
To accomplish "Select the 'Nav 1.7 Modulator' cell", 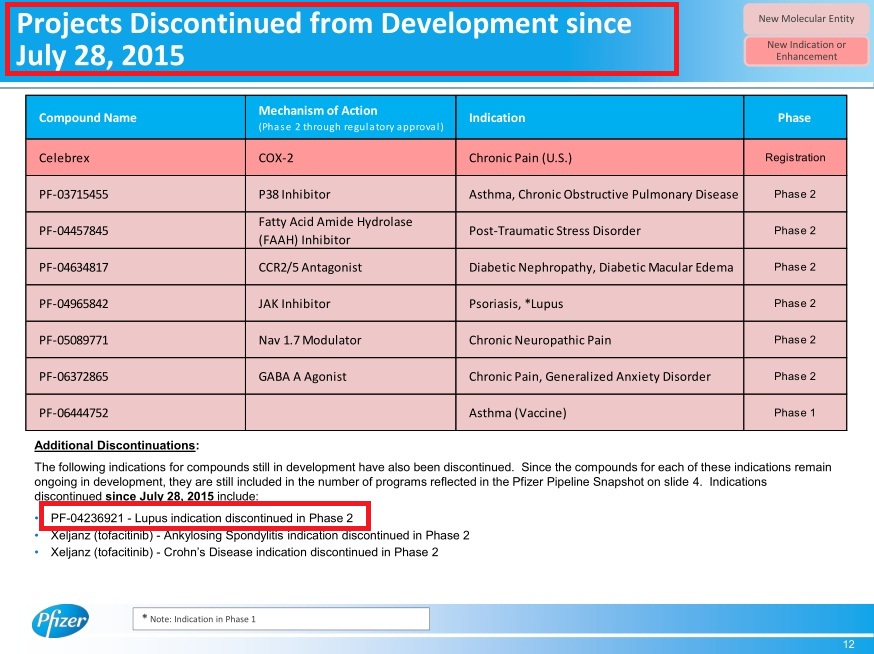I will [351, 340].
